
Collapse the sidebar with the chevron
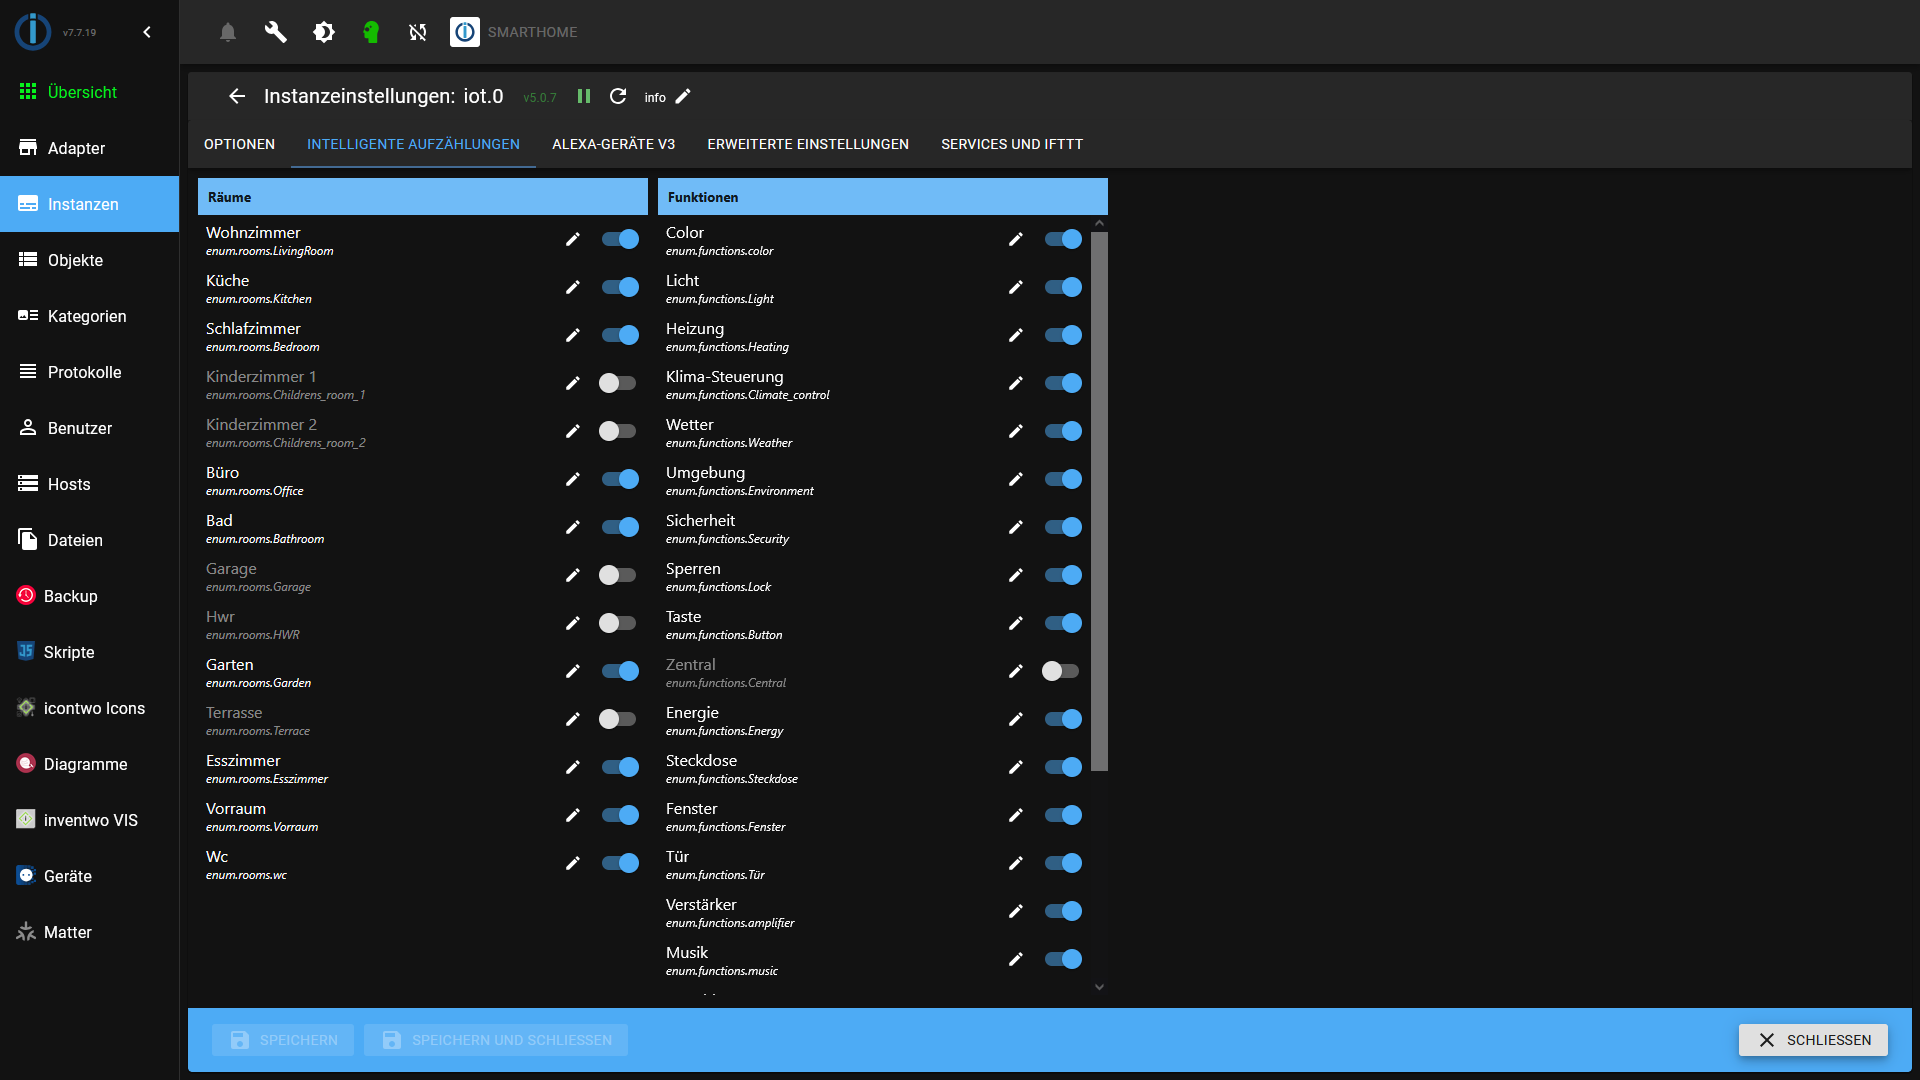[147, 31]
